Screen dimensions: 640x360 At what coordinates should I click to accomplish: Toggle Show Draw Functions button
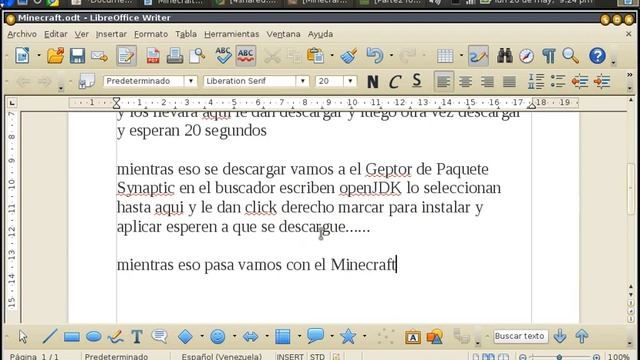tap(478, 56)
